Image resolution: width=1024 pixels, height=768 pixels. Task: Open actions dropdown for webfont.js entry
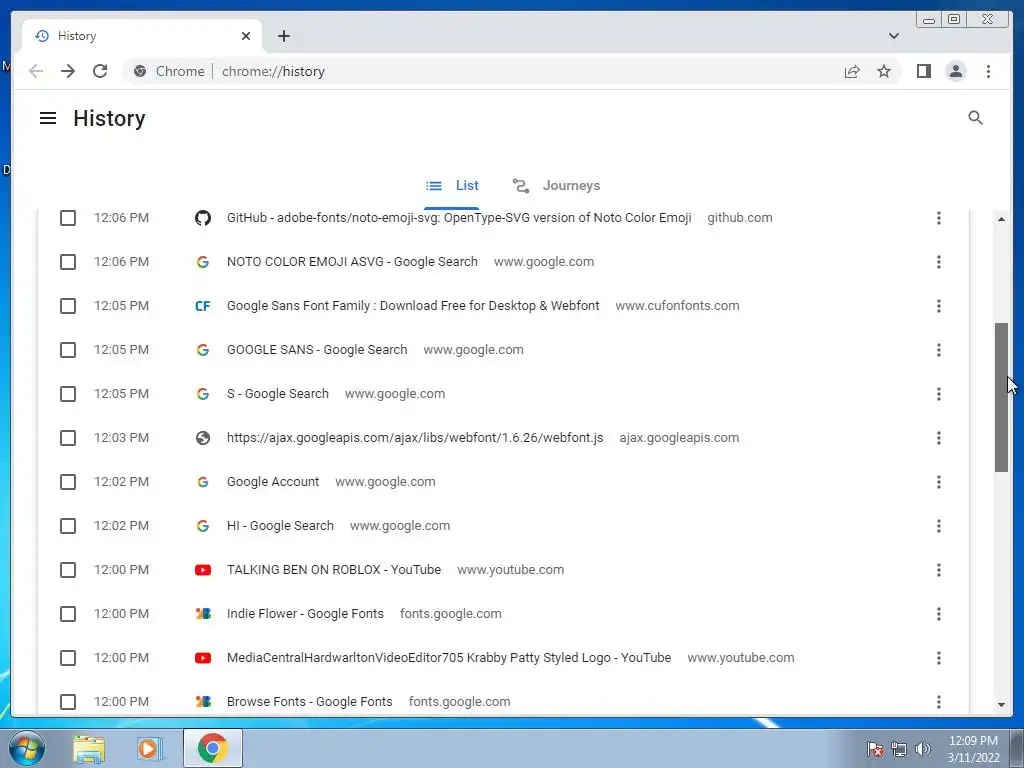coord(938,438)
